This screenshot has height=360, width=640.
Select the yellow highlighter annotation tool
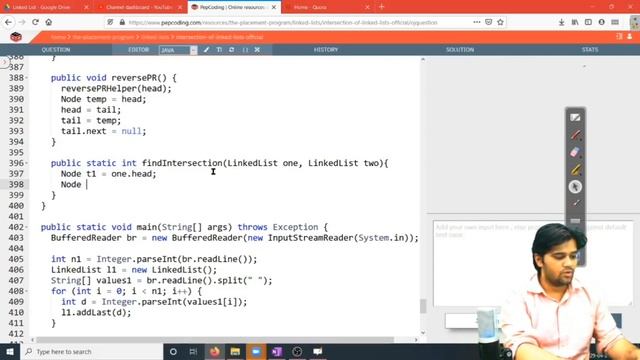575,169
